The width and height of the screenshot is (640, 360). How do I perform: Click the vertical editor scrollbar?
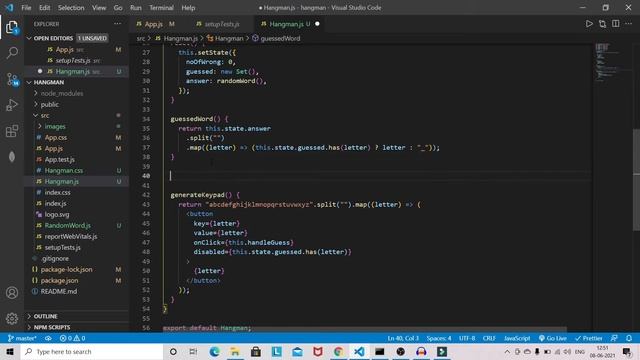[x=636, y=180]
